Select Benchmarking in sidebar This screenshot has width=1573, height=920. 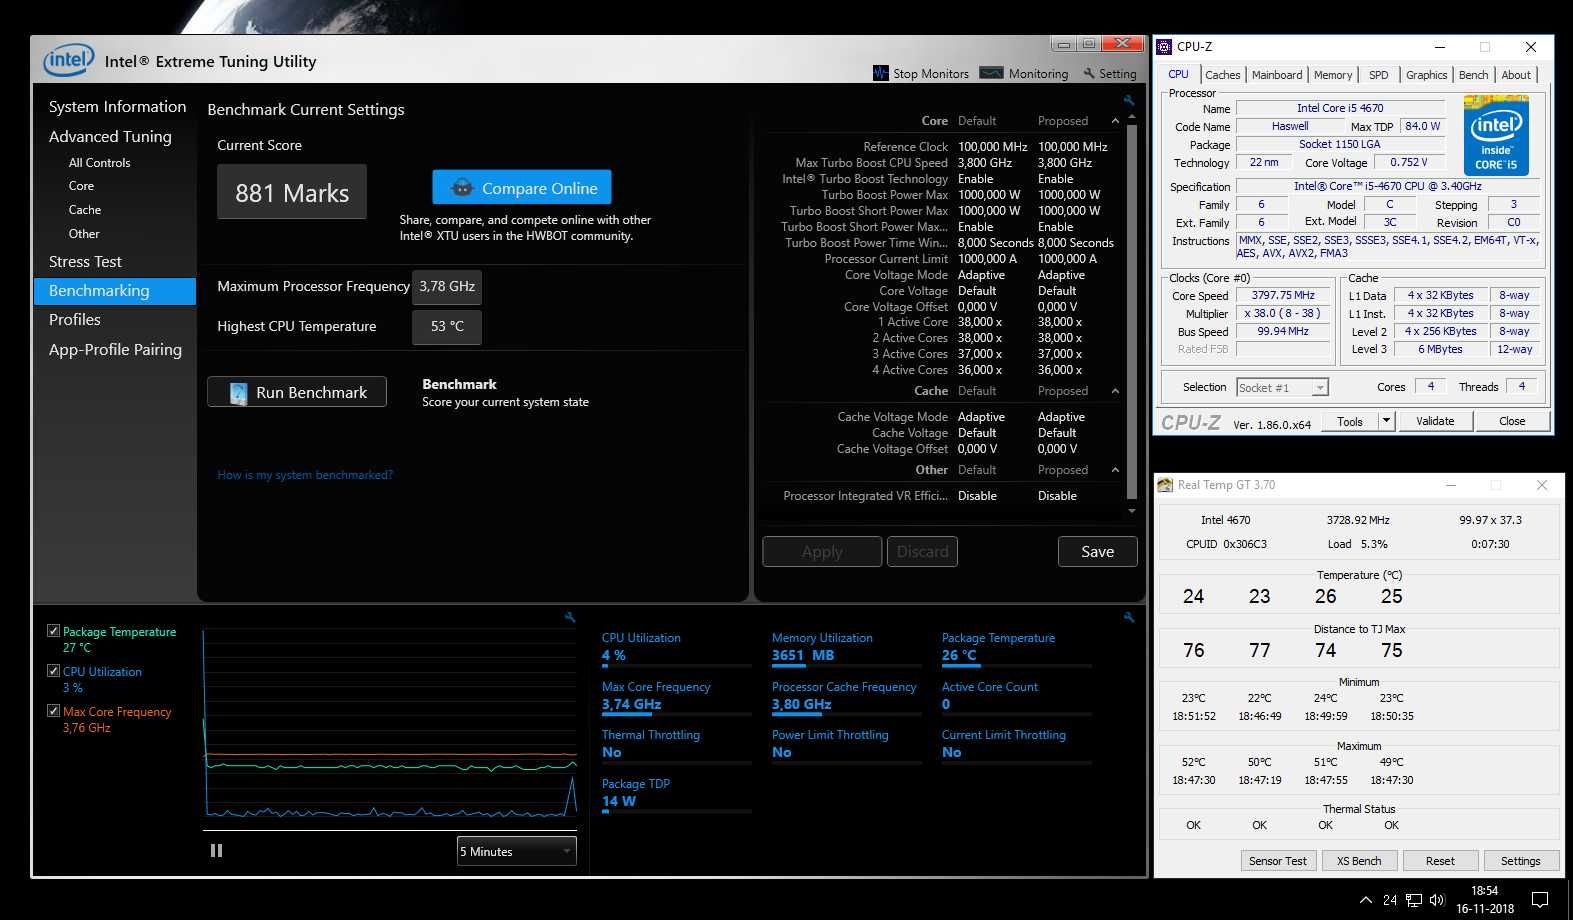(115, 291)
